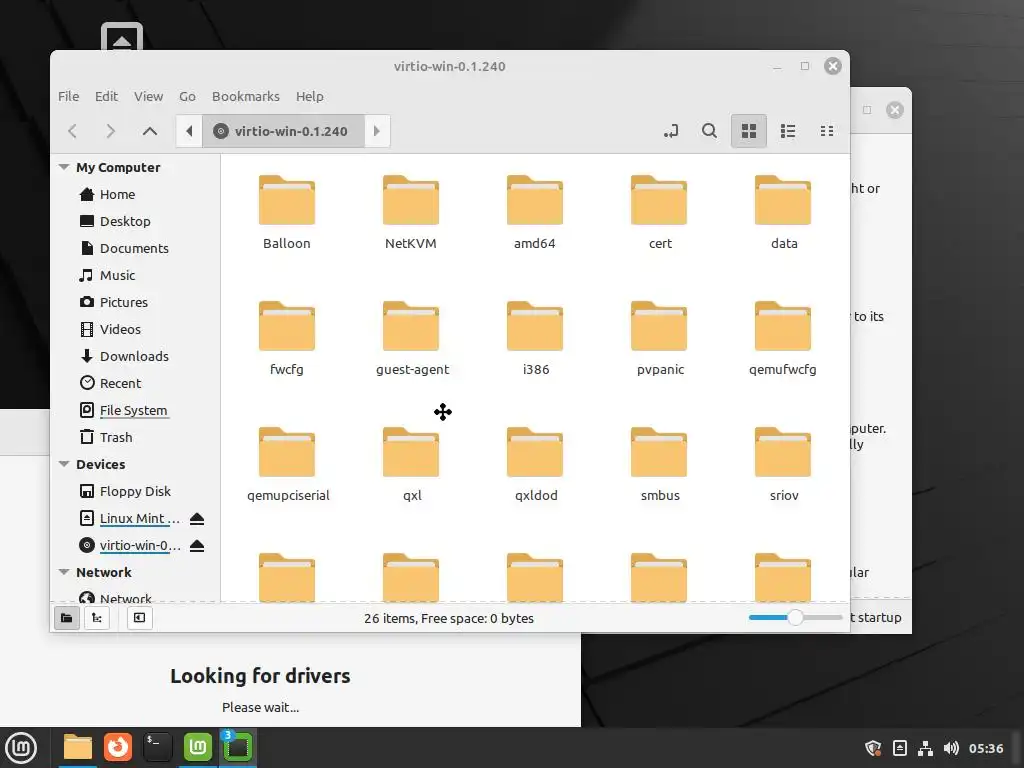
Task: Switch to compact view
Action: pyautogui.click(x=827, y=131)
